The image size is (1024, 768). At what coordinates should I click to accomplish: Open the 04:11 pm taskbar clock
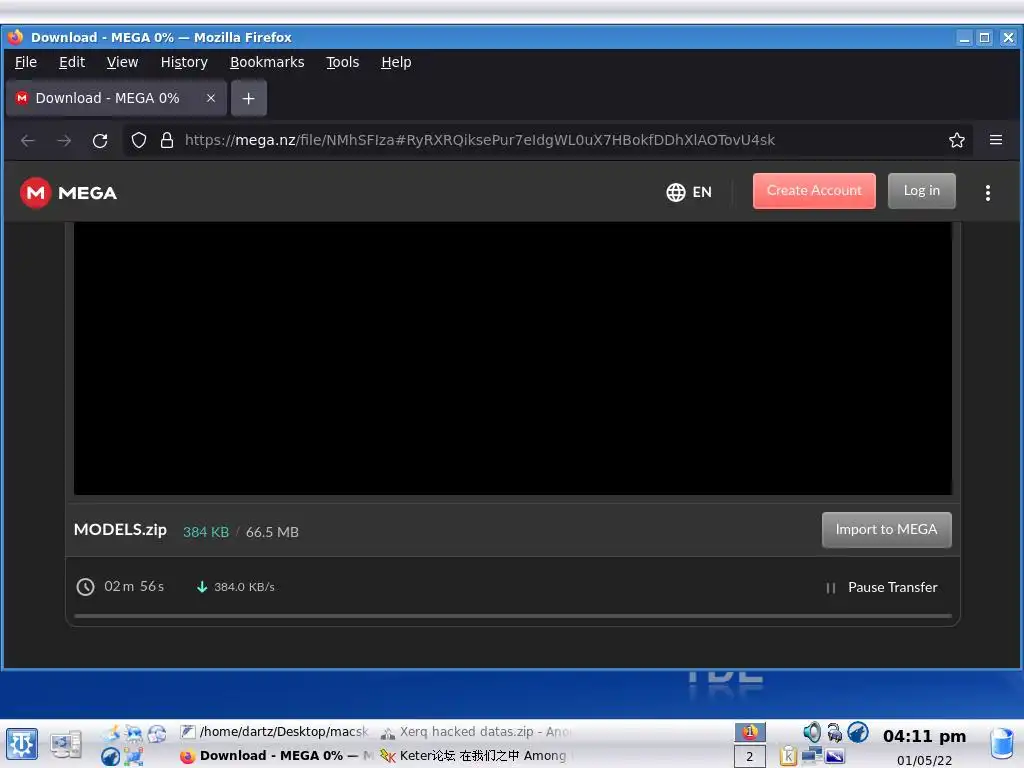click(x=924, y=737)
